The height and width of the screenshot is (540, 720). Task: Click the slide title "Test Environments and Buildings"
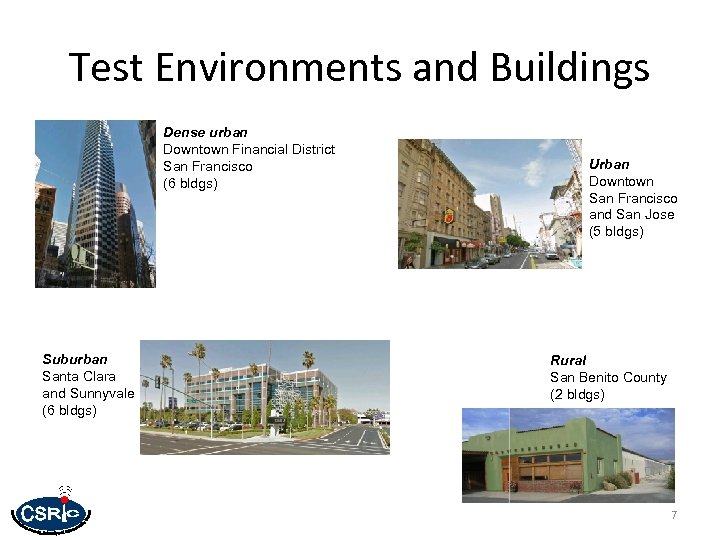click(359, 68)
